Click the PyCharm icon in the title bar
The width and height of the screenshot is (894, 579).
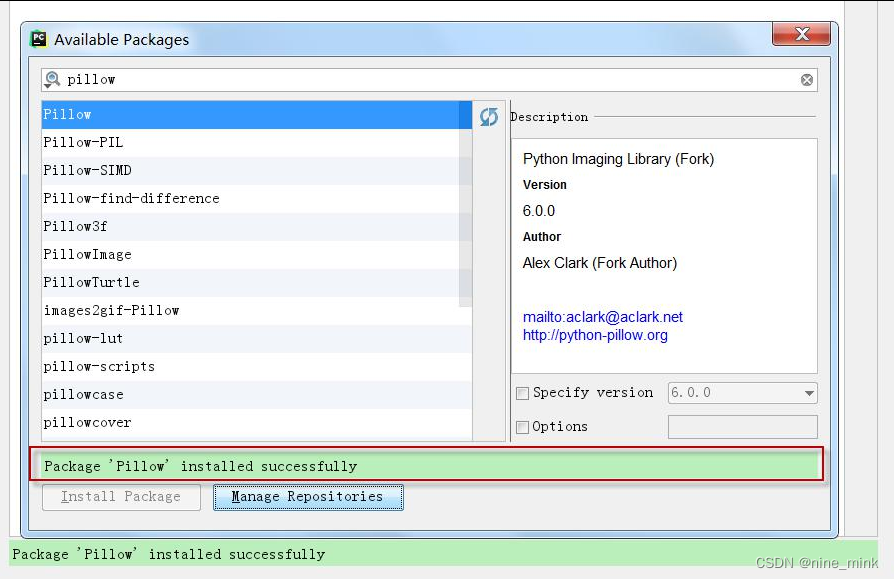(39, 39)
